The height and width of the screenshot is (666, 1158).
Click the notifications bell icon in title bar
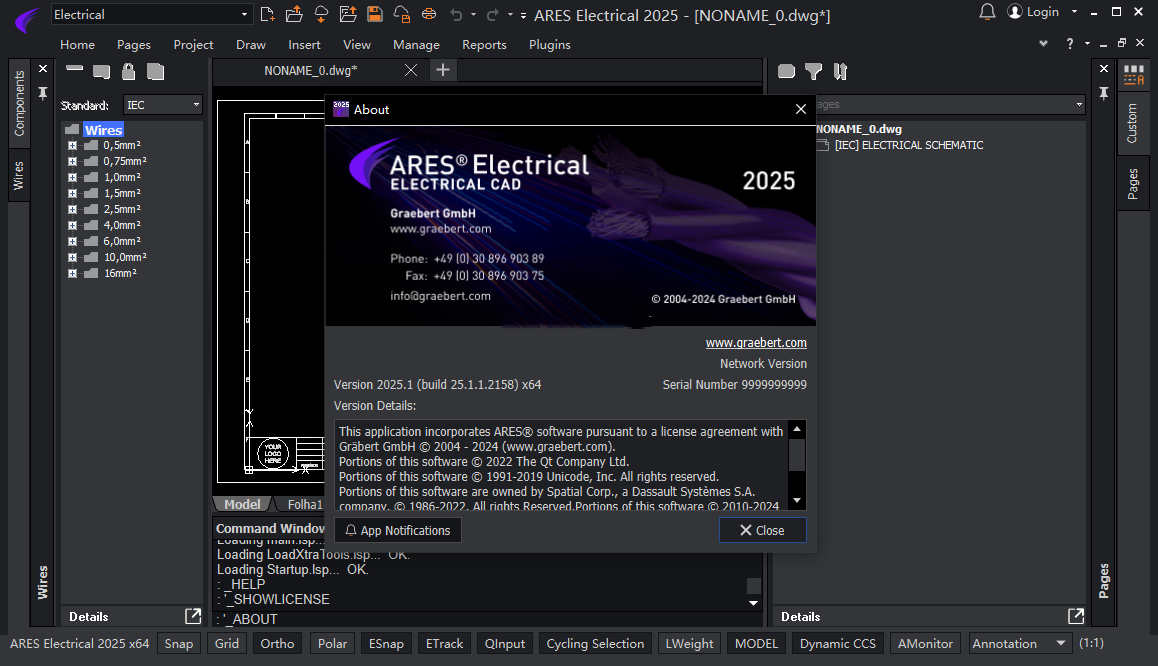[987, 12]
